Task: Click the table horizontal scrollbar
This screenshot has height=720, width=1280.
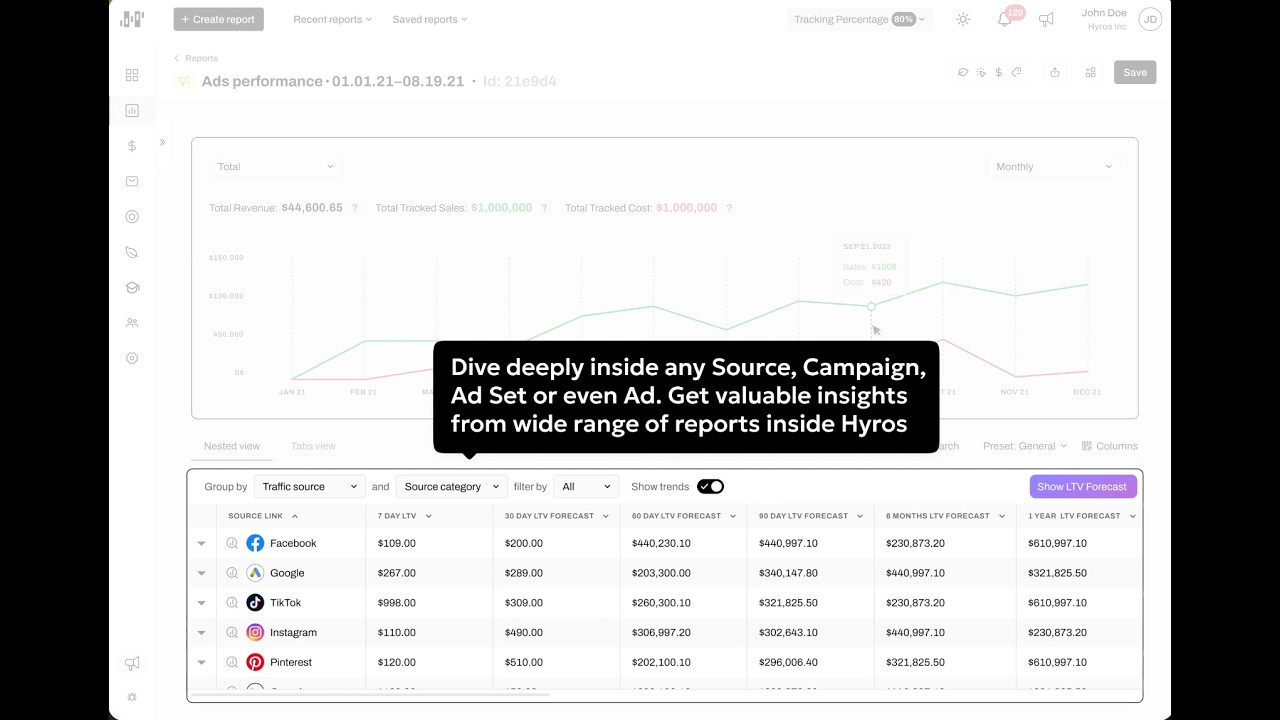Action: (369, 694)
